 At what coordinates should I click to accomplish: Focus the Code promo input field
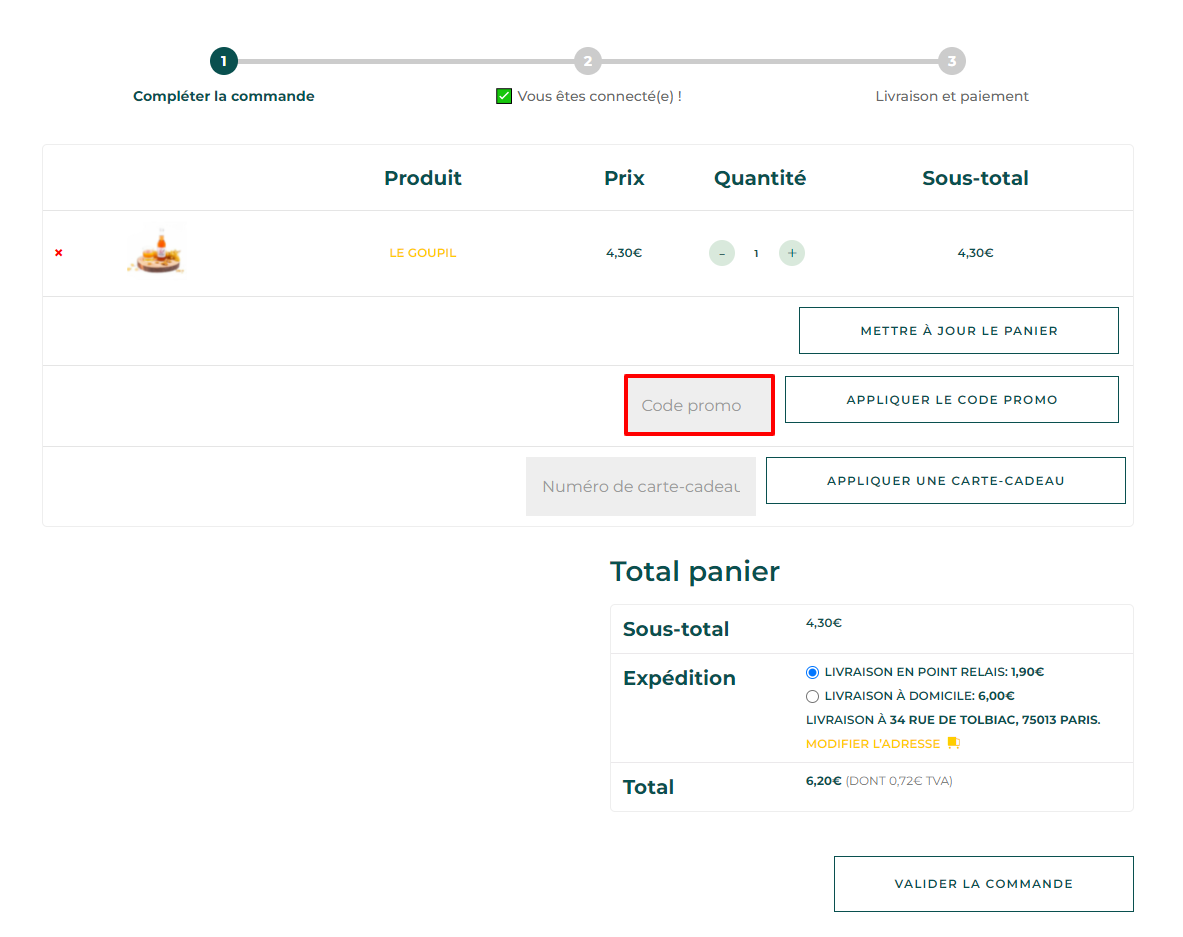click(x=699, y=405)
